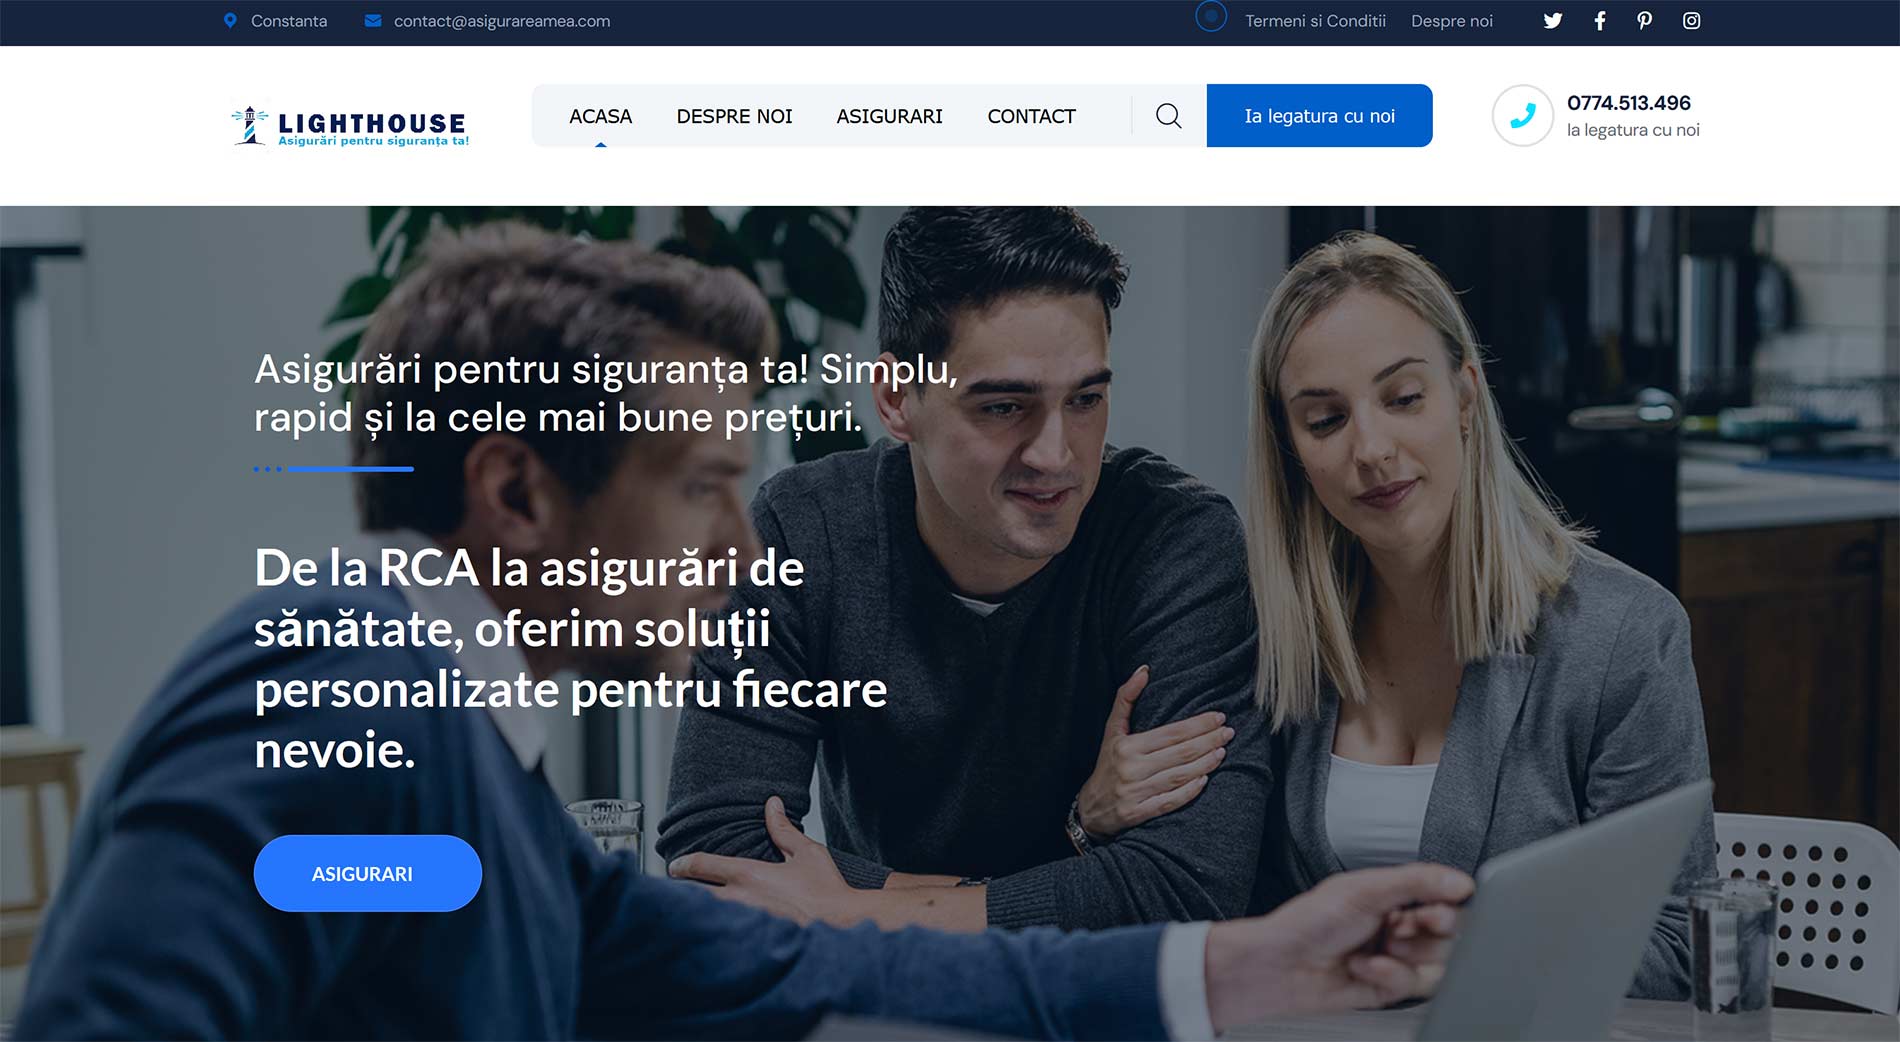Select CONTACT in the navigation bar
The height and width of the screenshot is (1042, 1900).
point(1031,116)
